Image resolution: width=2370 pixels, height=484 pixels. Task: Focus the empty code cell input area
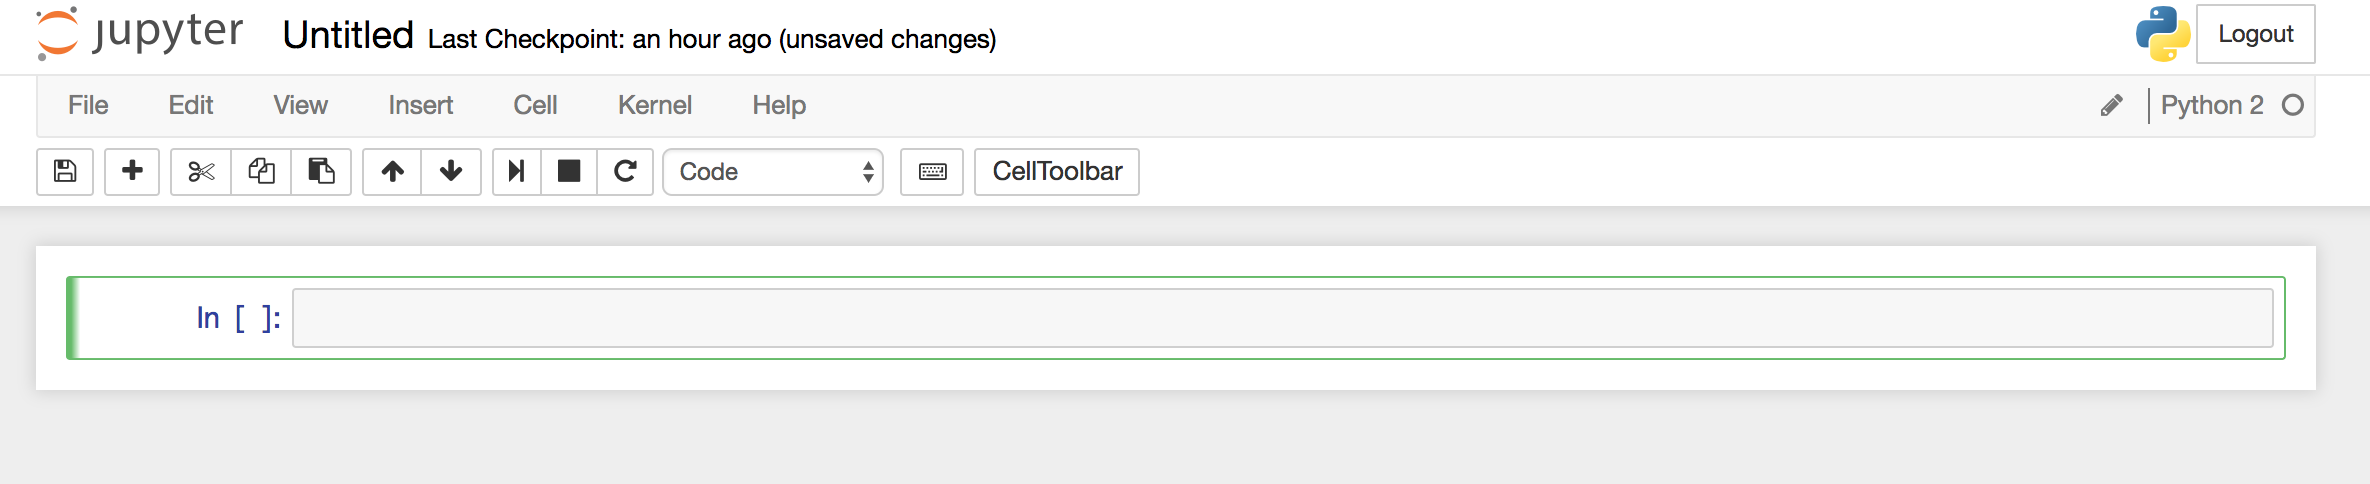[1283, 318]
